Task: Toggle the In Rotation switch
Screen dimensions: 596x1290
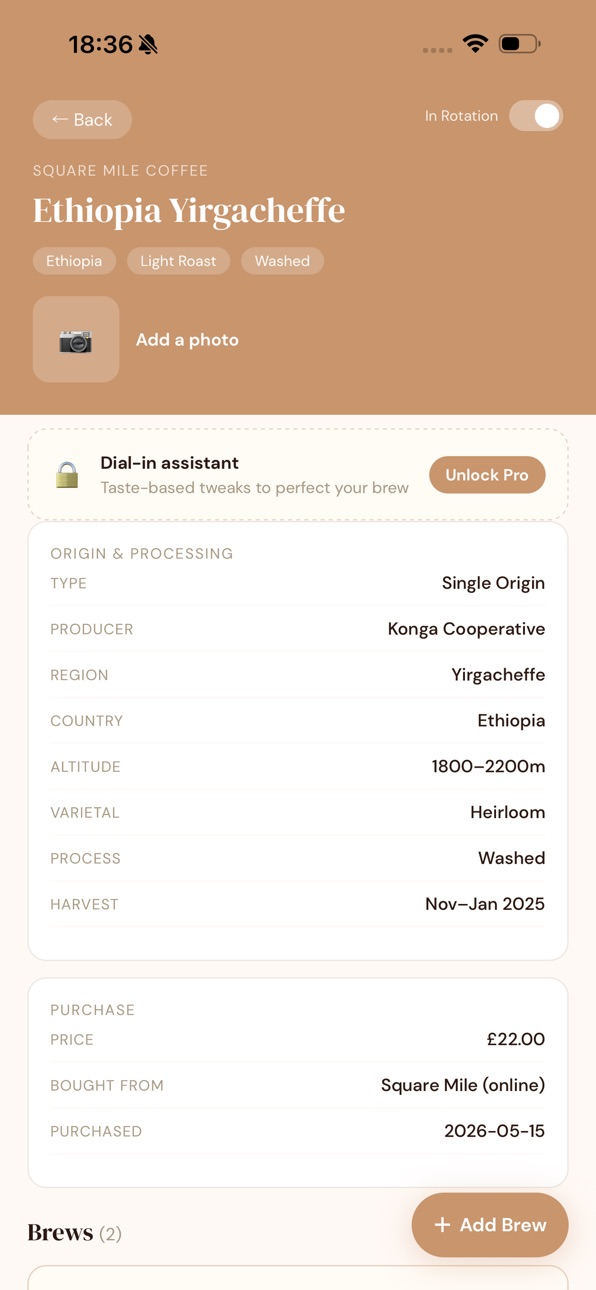Action: point(536,116)
